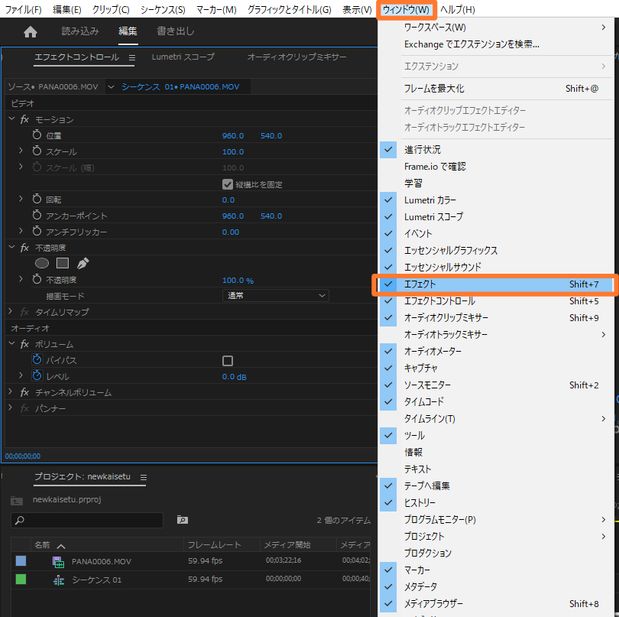
Task: Open the シーケンス(S) menu
Action: [x=163, y=9]
